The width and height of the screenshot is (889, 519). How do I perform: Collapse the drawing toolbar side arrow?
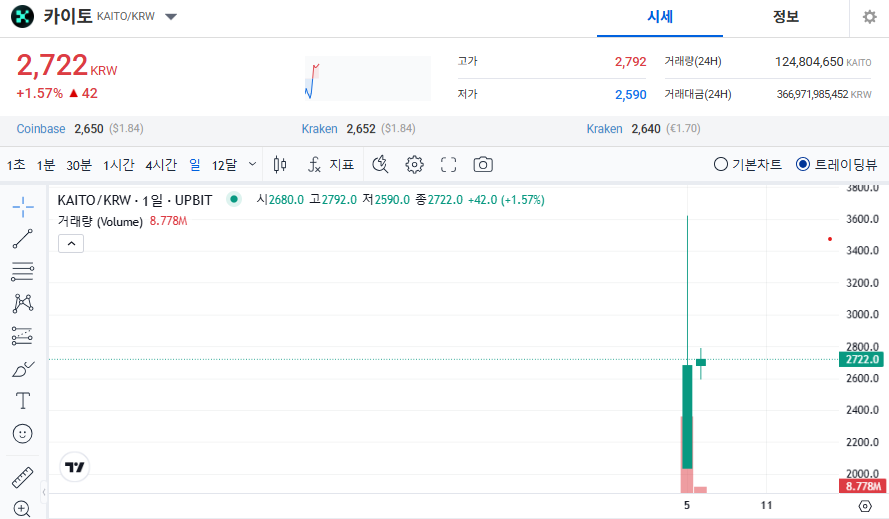point(44,492)
